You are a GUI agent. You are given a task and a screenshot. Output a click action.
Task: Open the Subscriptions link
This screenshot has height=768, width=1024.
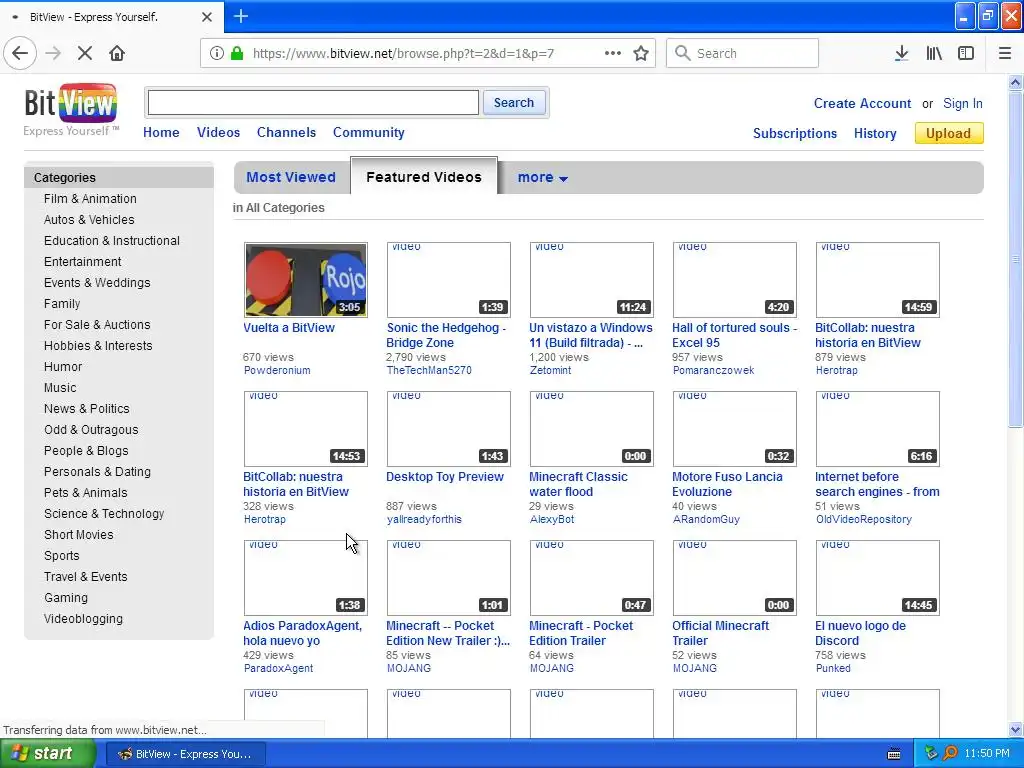click(795, 133)
